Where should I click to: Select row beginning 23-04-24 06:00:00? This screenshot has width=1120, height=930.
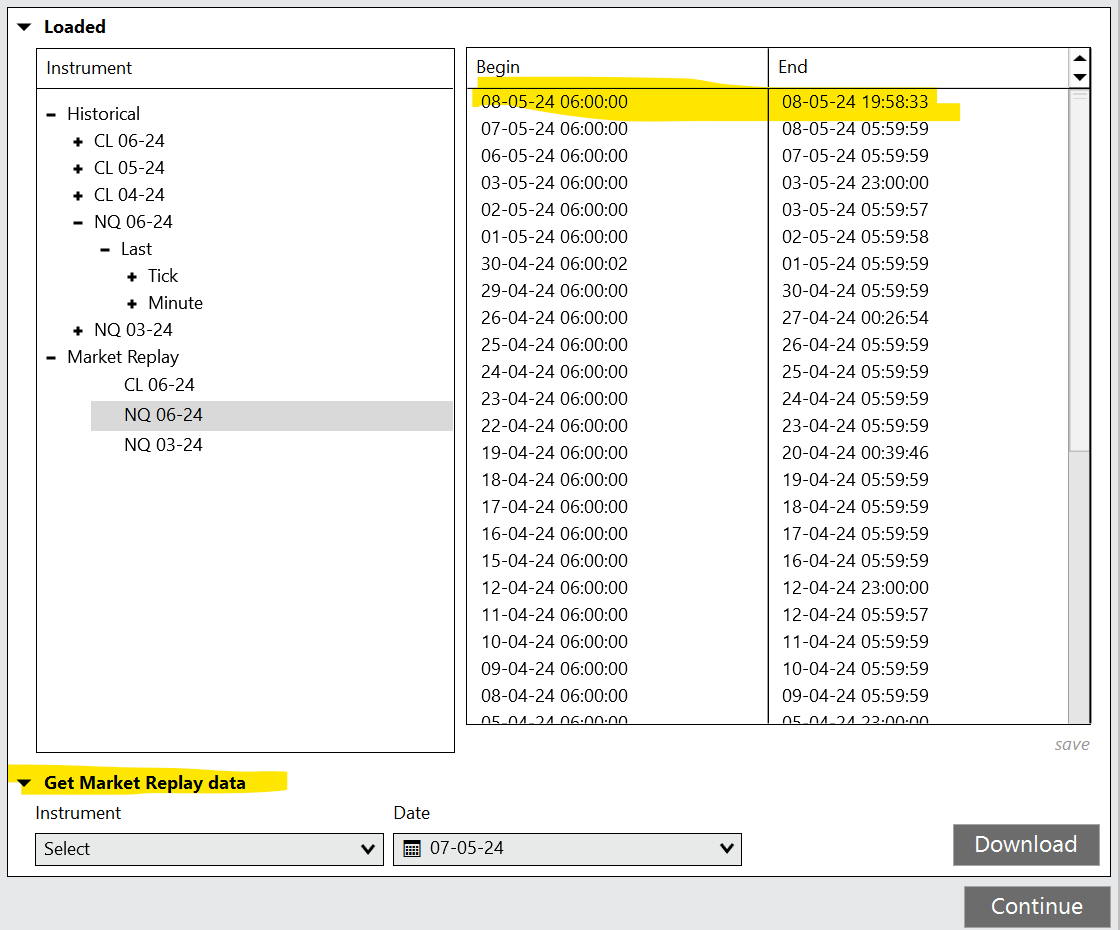tap(768, 399)
